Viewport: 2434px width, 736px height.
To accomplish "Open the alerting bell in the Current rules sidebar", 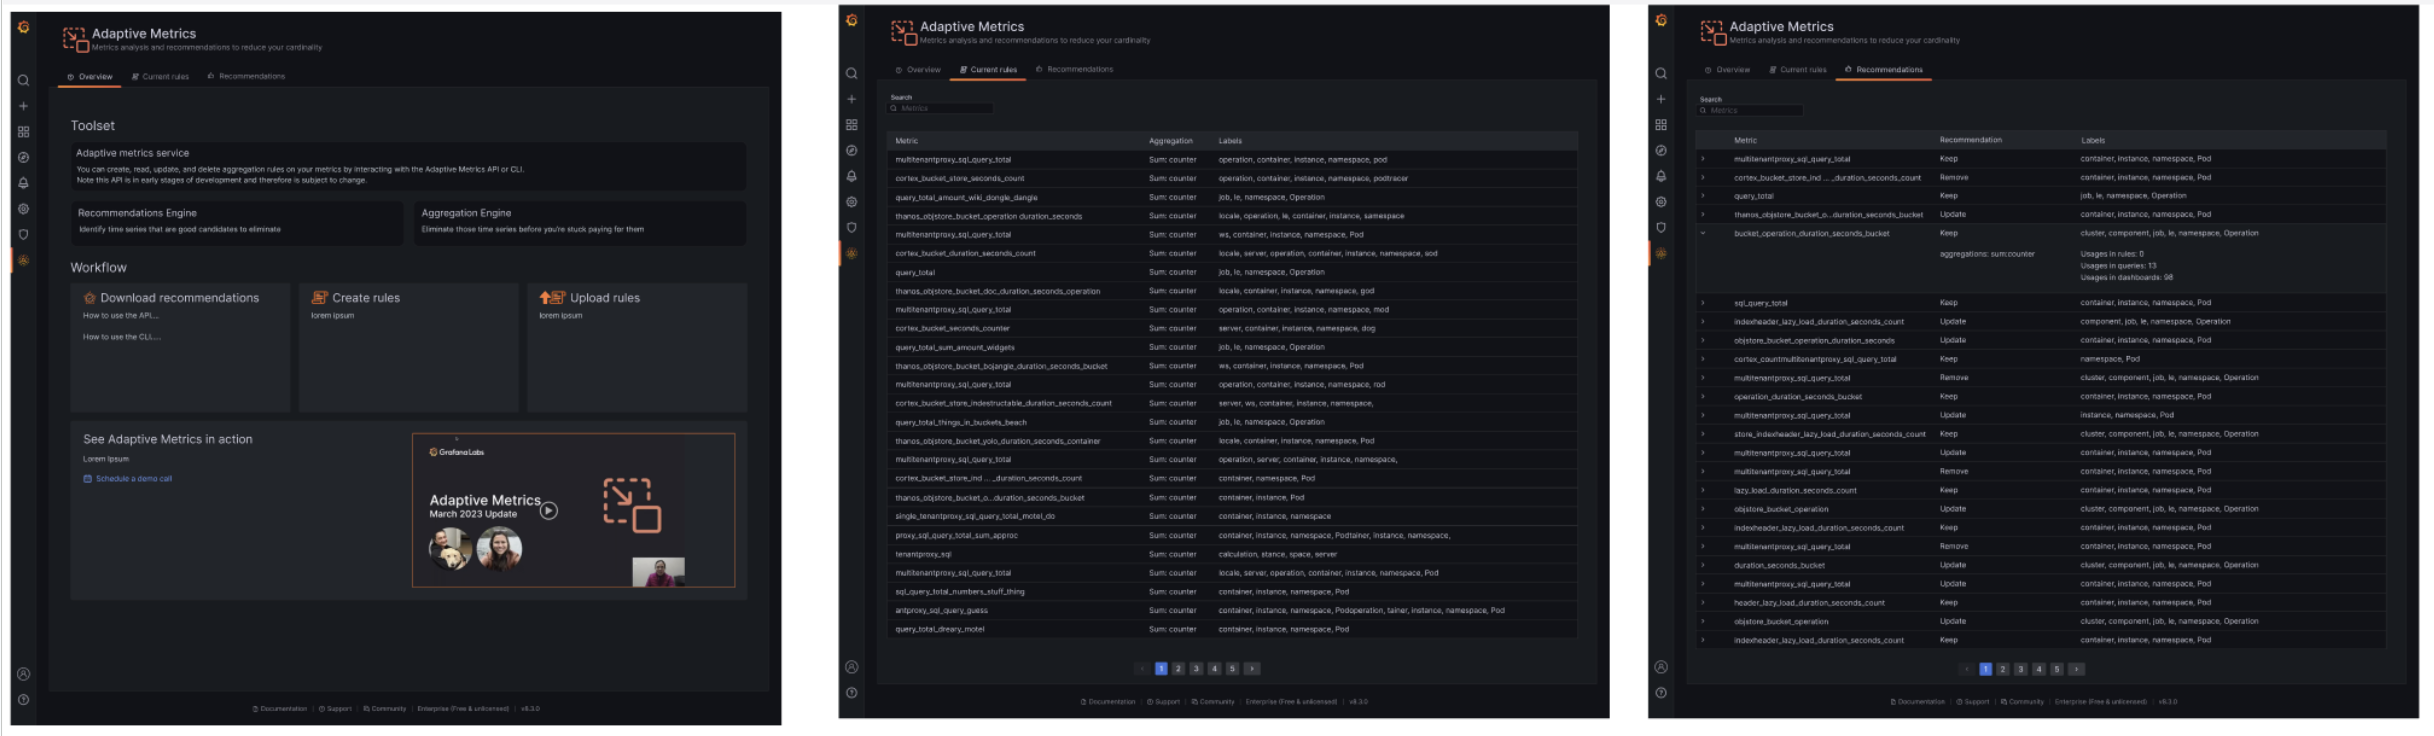I will tap(851, 176).
